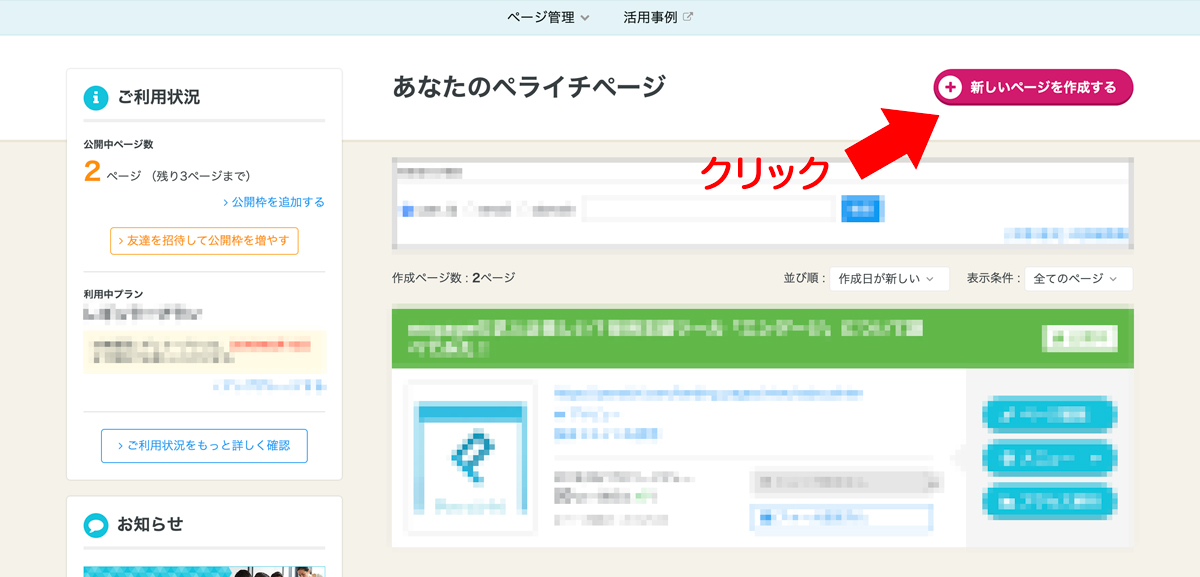Click the Peraichi page thumbnail in the card
The height and width of the screenshot is (577, 1200).
(x=470, y=460)
